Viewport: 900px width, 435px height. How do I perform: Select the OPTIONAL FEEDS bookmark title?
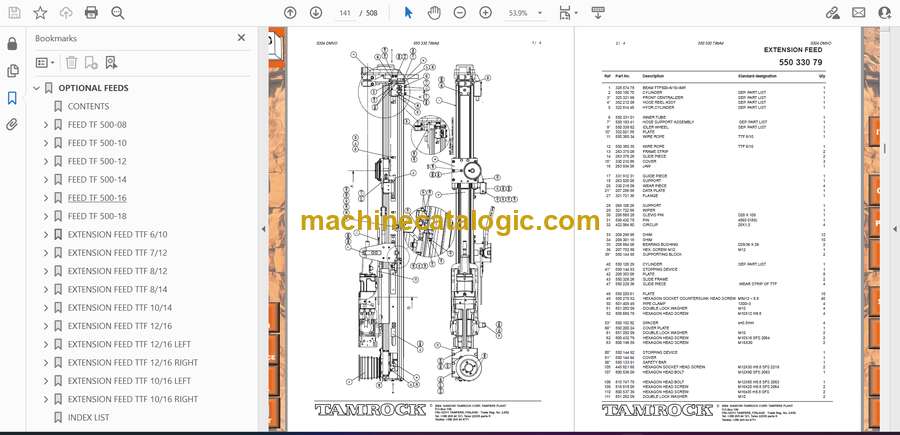point(94,88)
